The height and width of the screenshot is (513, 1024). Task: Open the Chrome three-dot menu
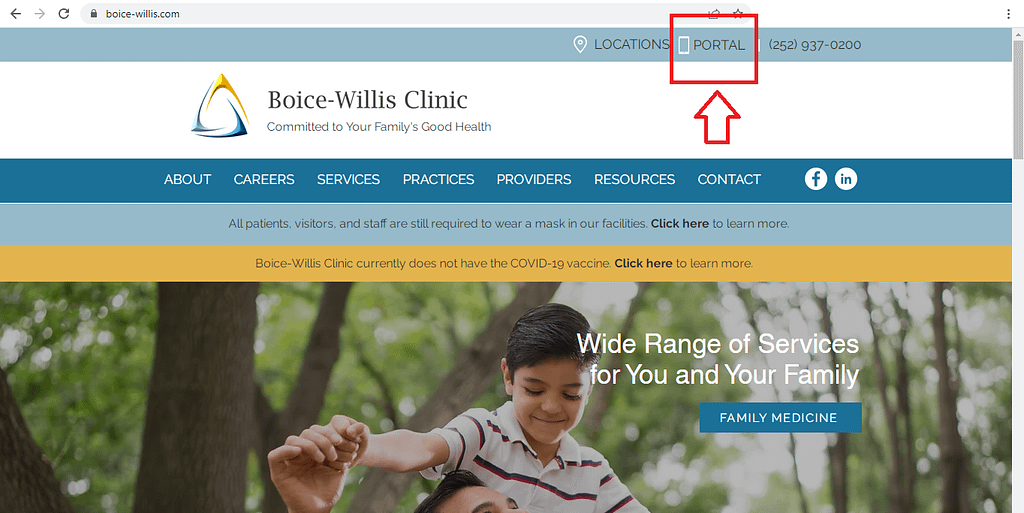tap(1009, 14)
